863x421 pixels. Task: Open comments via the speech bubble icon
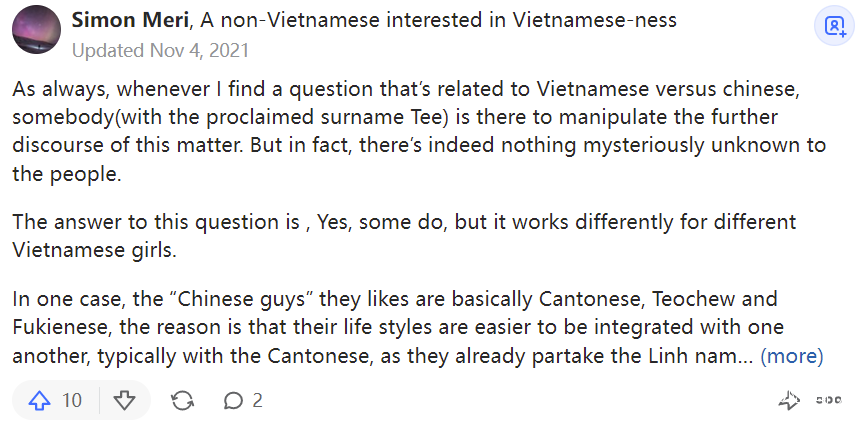233,401
